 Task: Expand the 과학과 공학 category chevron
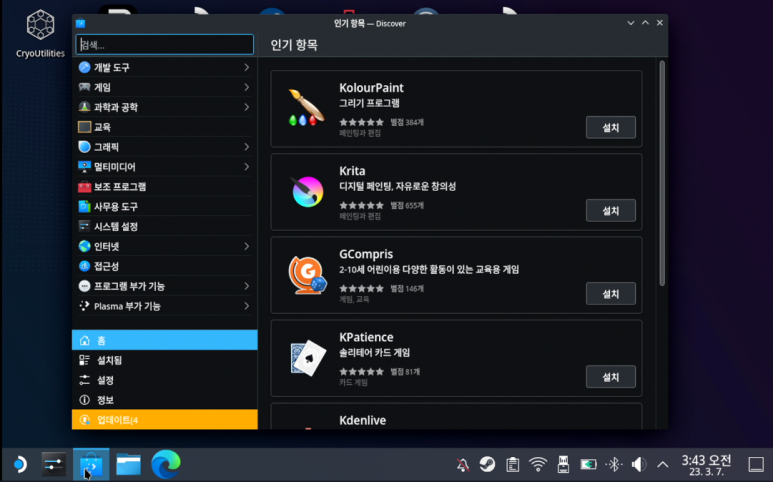(x=246, y=107)
